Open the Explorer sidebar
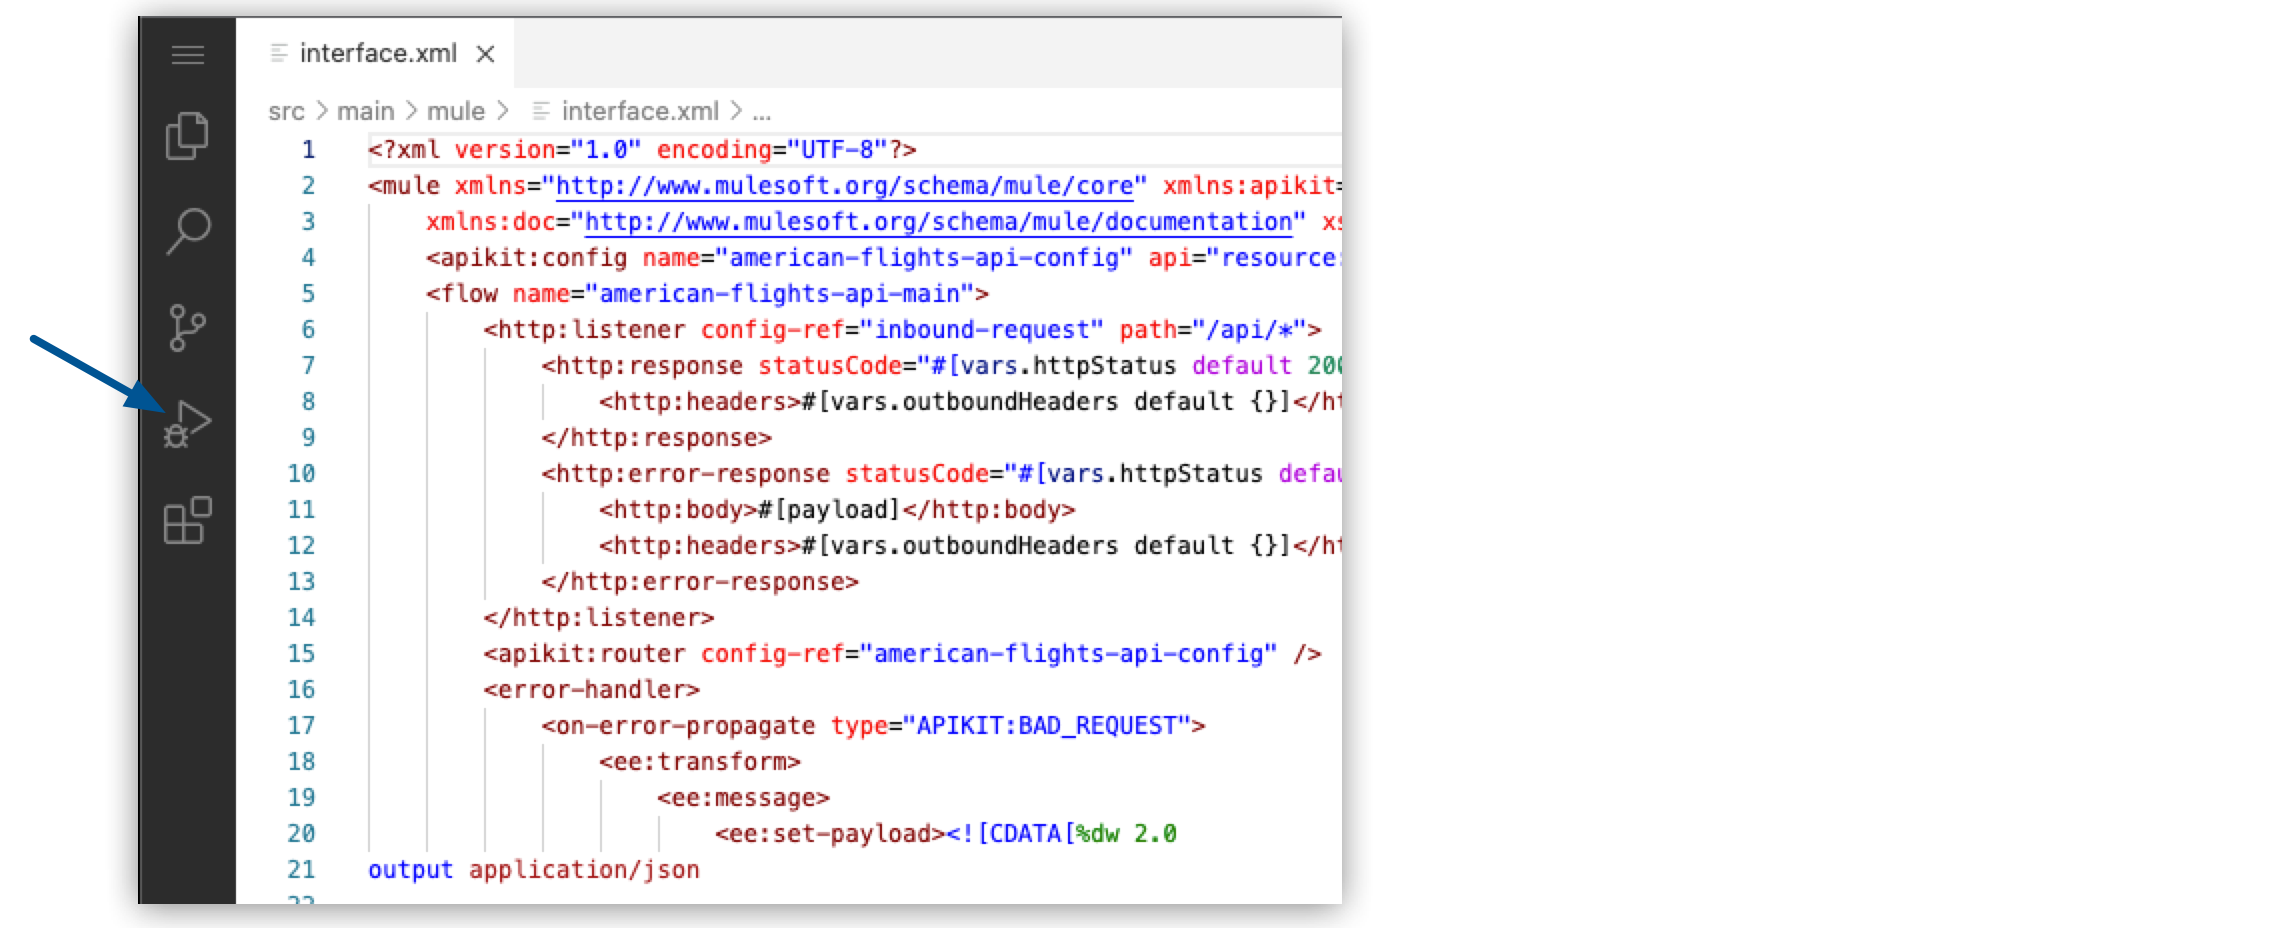The height and width of the screenshot is (928, 2280). pos(188,137)
